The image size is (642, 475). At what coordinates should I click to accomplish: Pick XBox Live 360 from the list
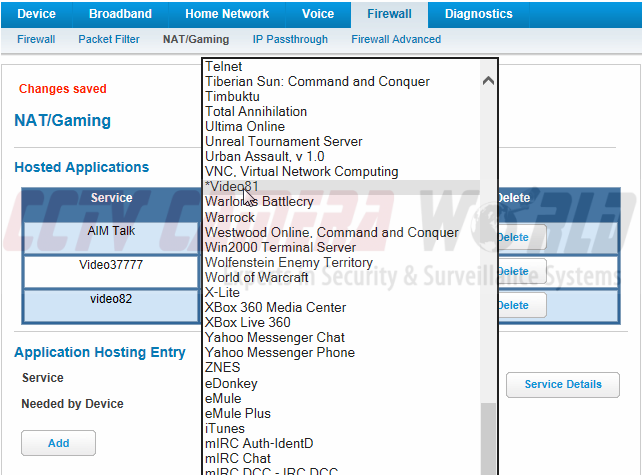[x=247, y=322]
